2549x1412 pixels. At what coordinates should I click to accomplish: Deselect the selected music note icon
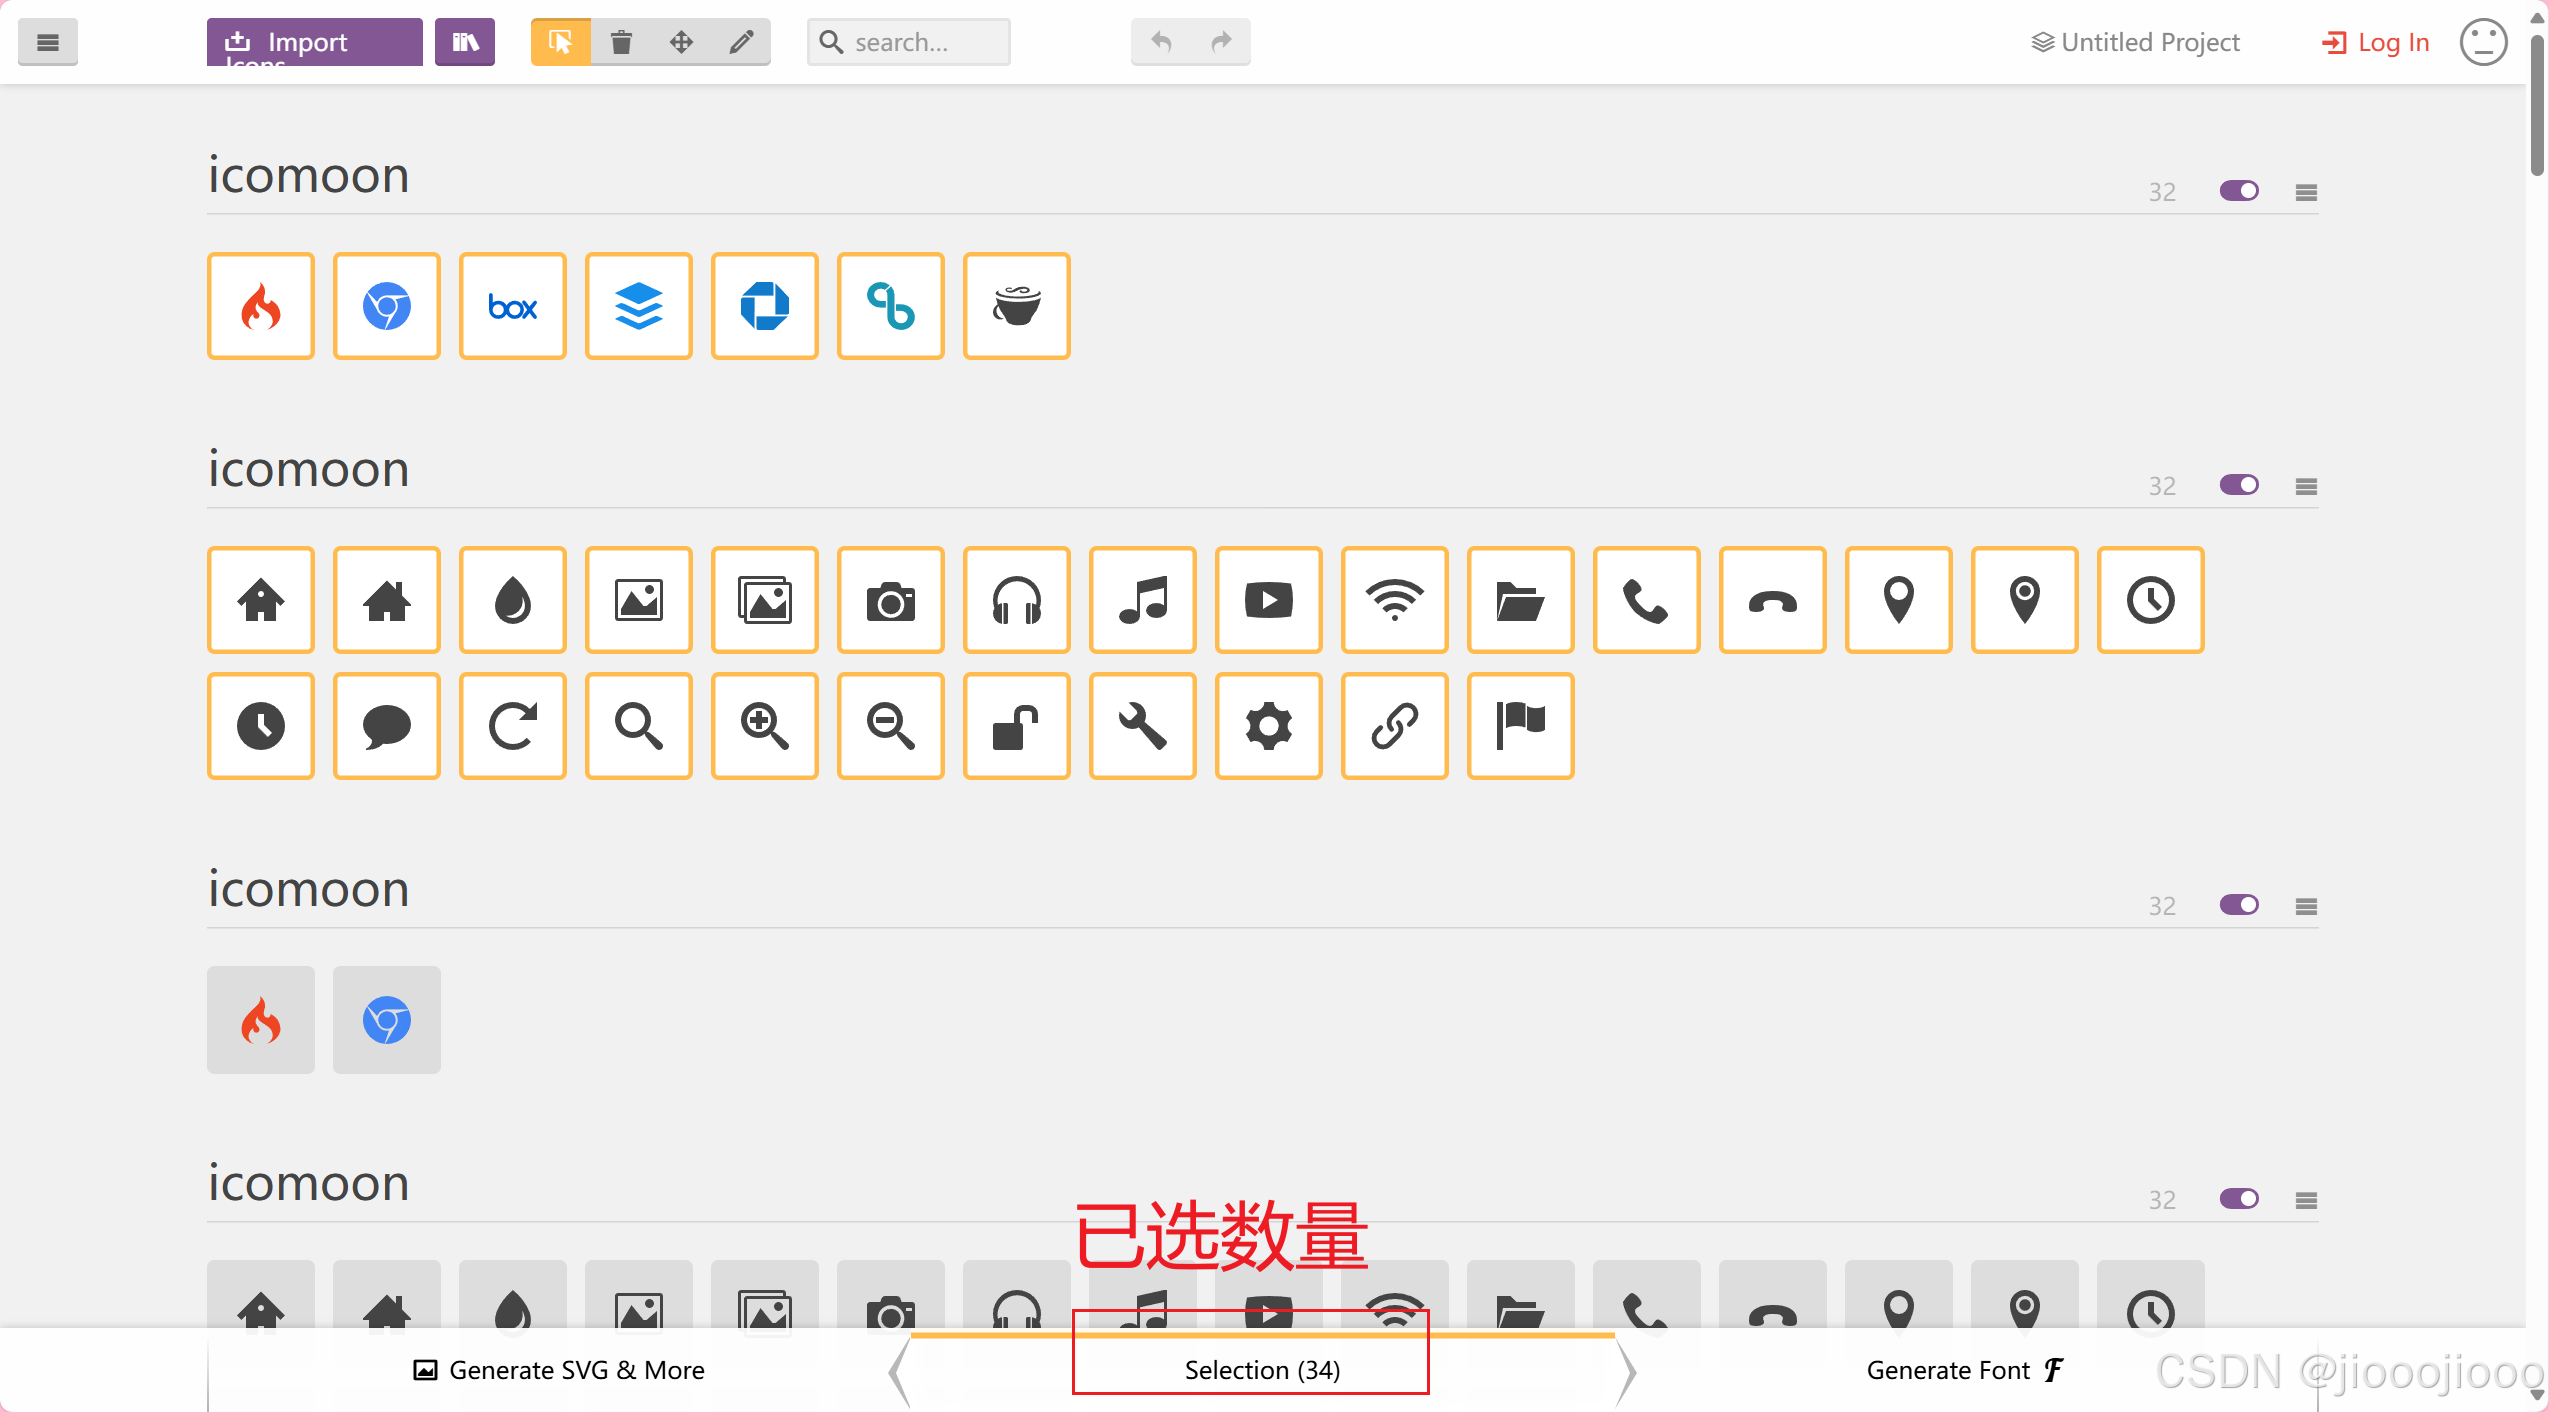pos(1143,600)
